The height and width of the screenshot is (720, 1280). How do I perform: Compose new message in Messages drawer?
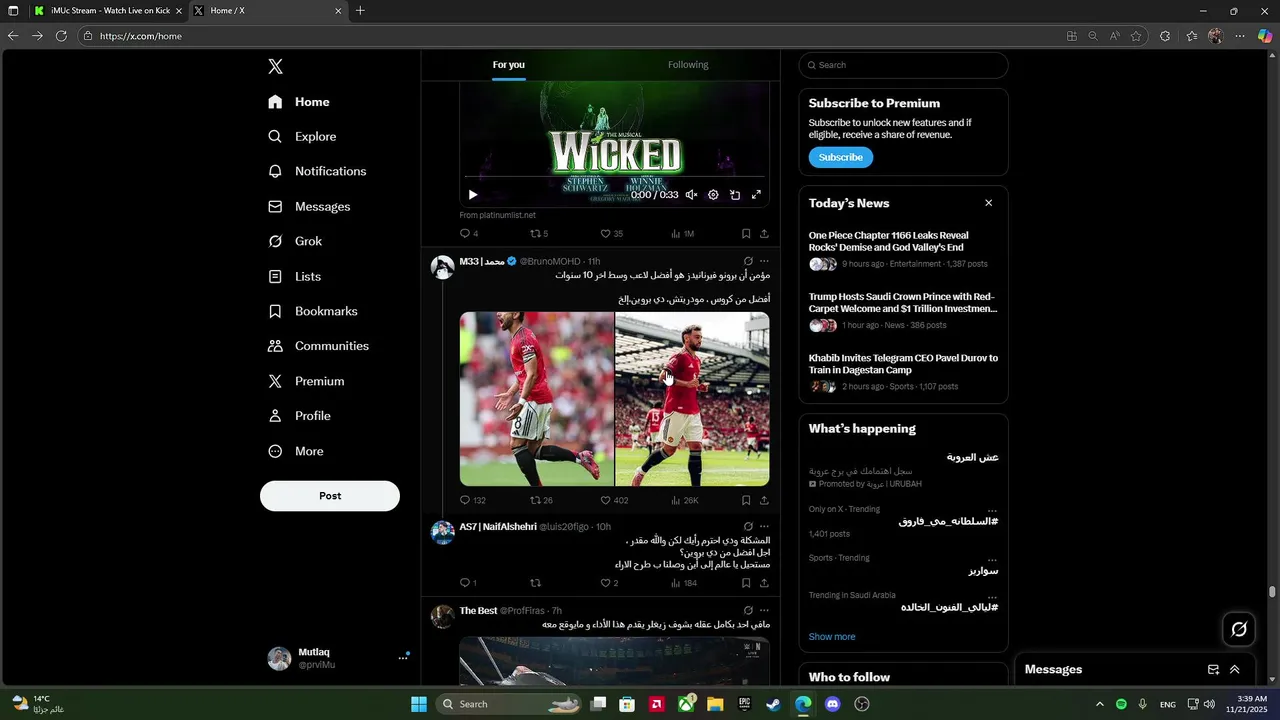pyautogui.click(x=1213, y=670)
